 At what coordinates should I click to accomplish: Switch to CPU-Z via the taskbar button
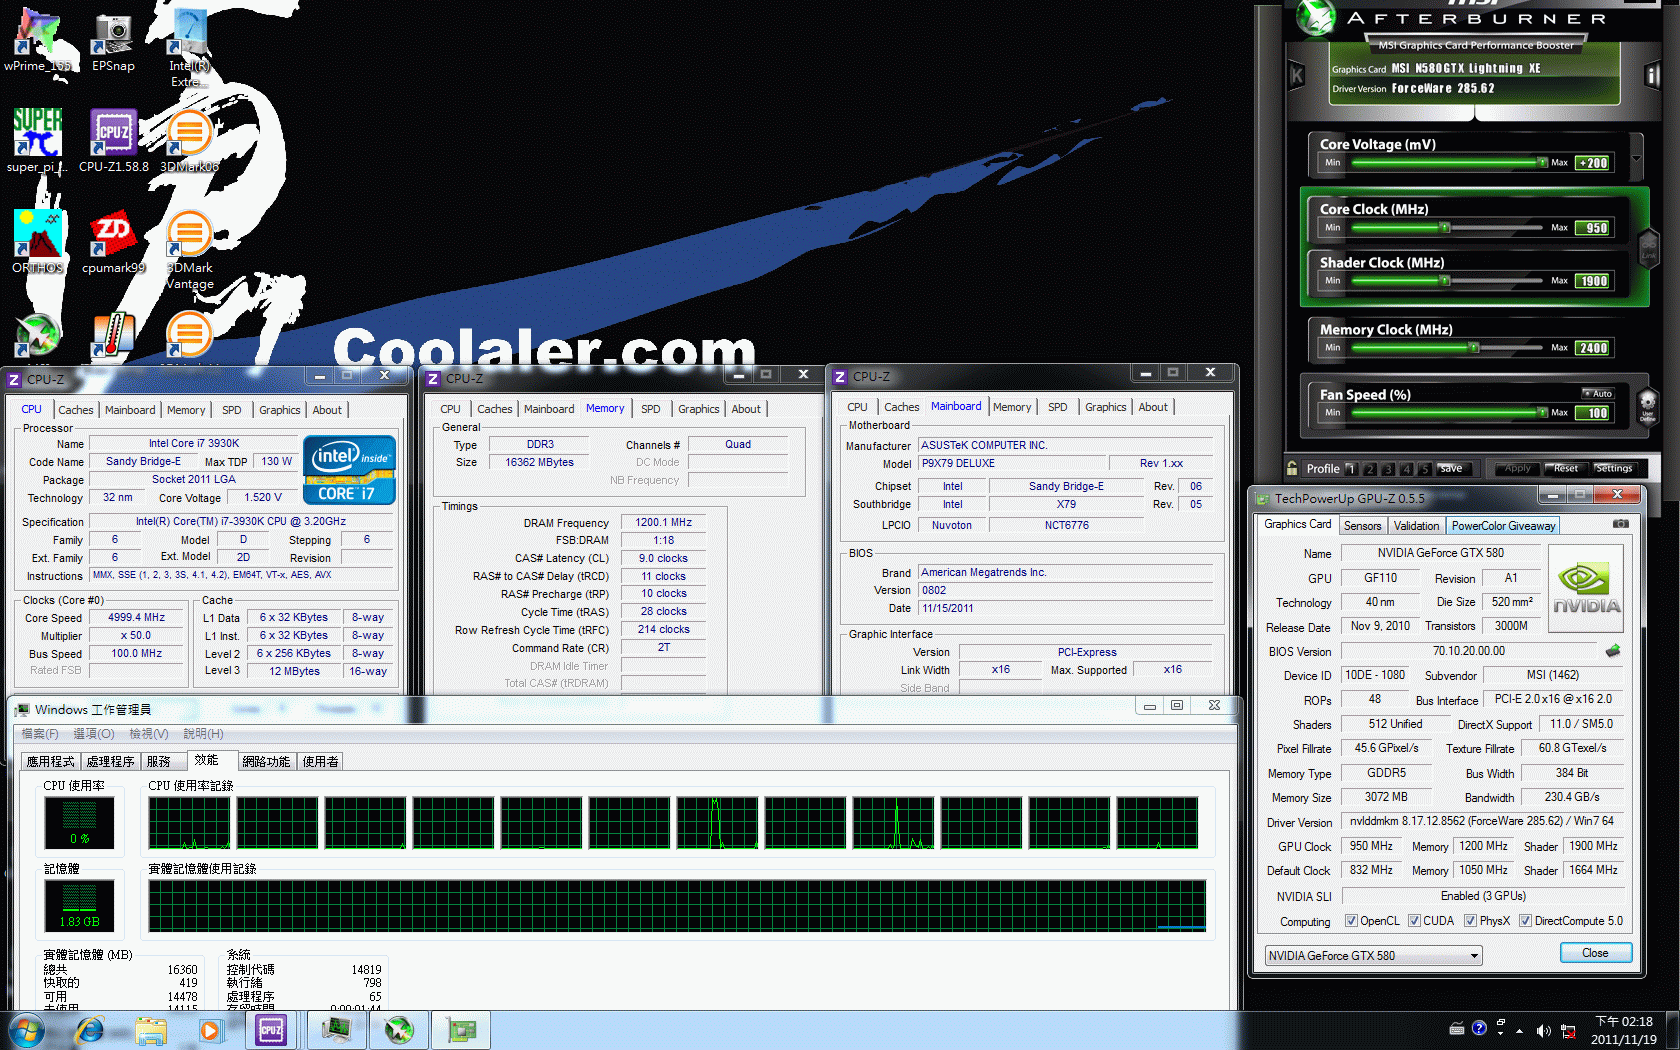(x=271, y=1029)
